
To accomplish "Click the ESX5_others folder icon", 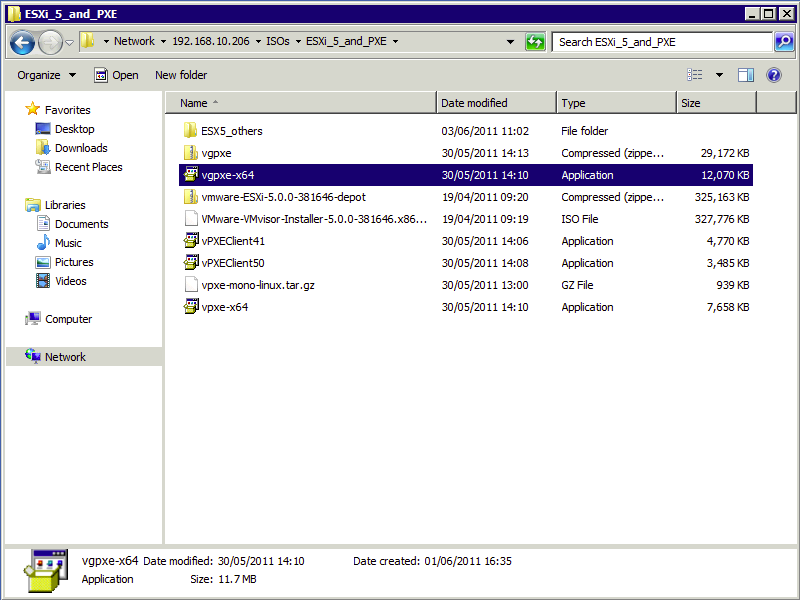I will (190, 130).
